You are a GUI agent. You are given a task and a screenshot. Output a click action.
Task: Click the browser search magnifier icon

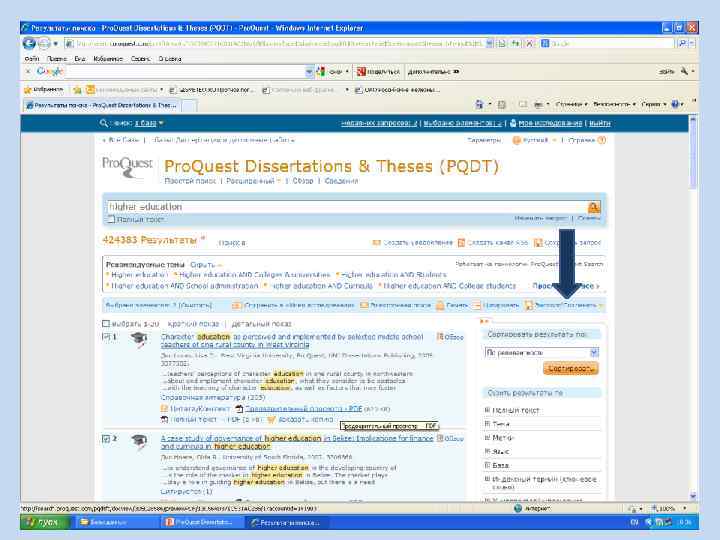pos(683,44)
